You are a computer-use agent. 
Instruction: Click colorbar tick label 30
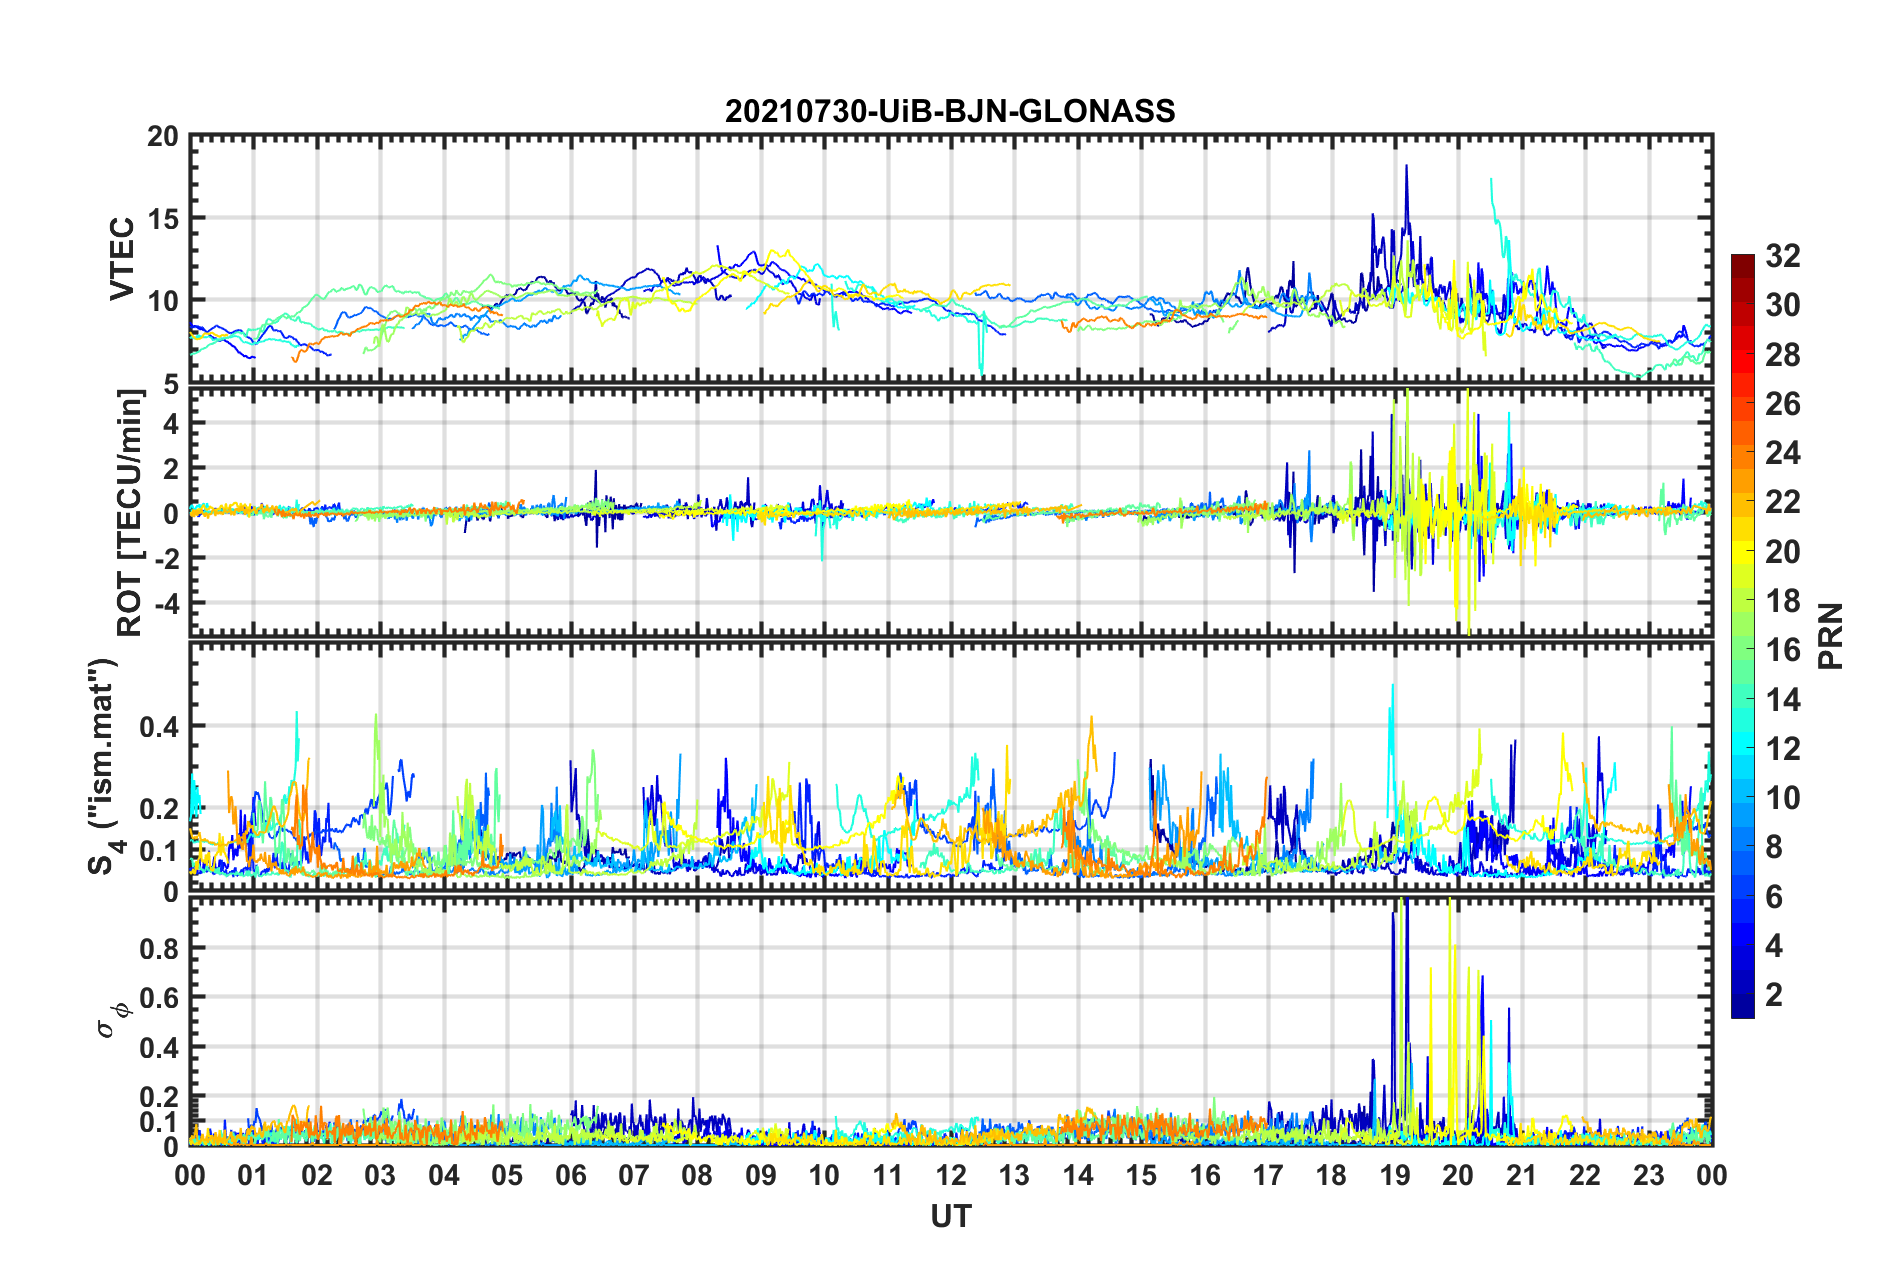[1782, 305]
